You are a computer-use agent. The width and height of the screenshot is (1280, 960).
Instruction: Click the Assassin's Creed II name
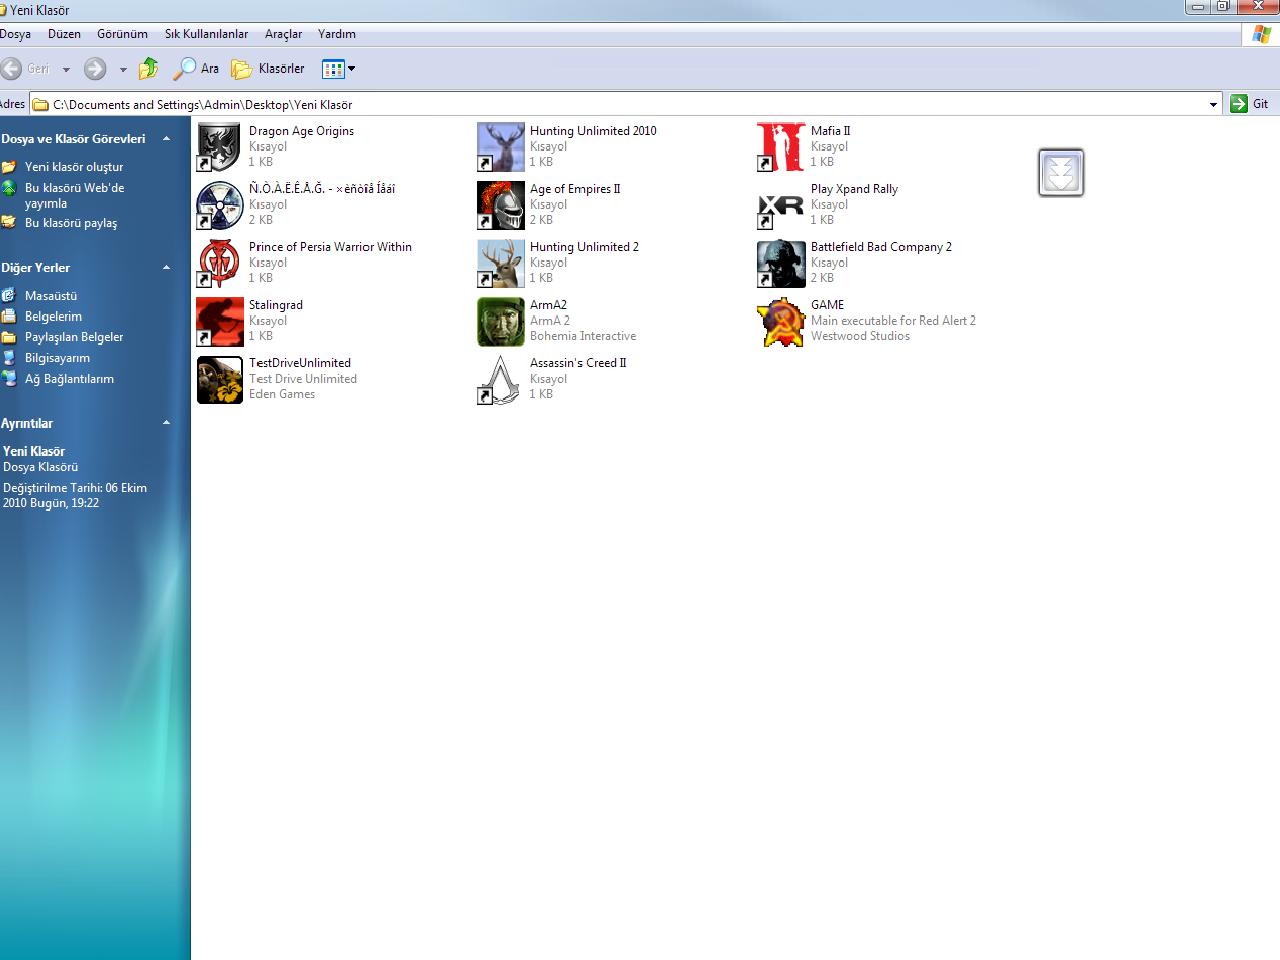point(578,363)
